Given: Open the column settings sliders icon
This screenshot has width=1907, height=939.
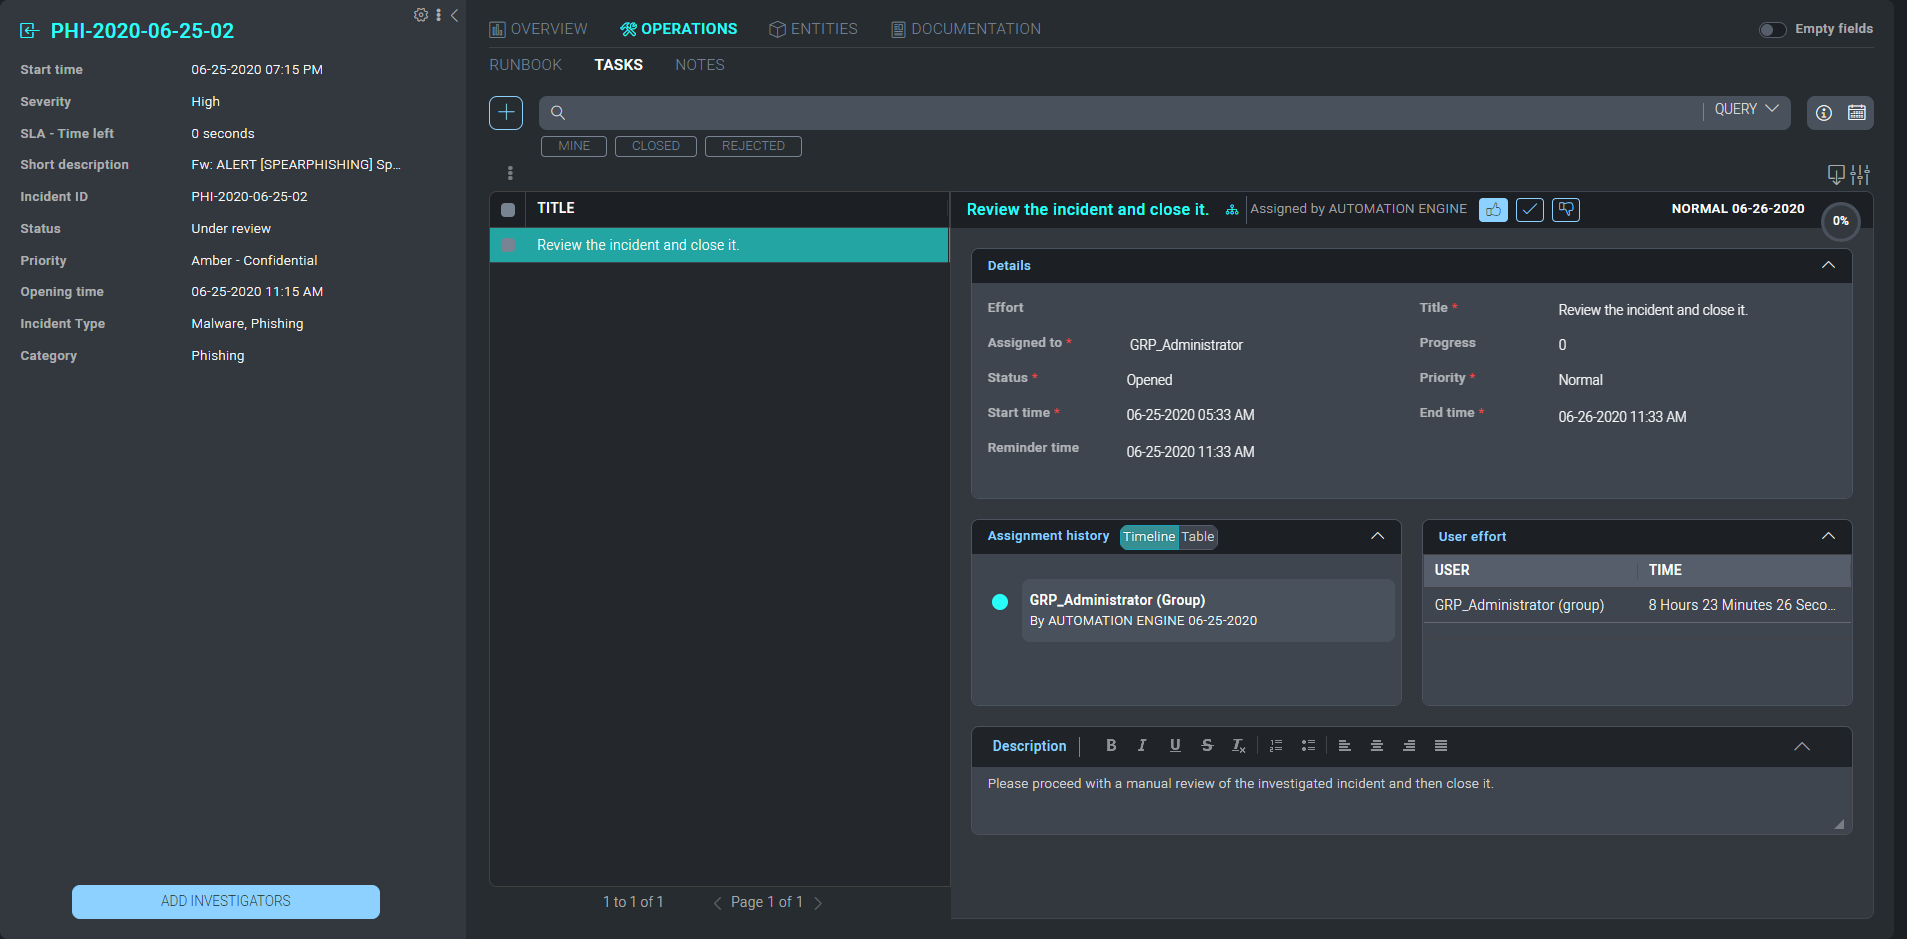Looking at the screenshot, I should 1860,175.
